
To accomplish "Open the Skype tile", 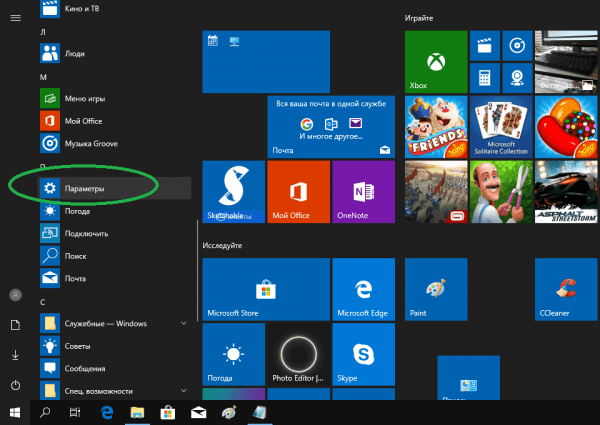I will point(364,354).
